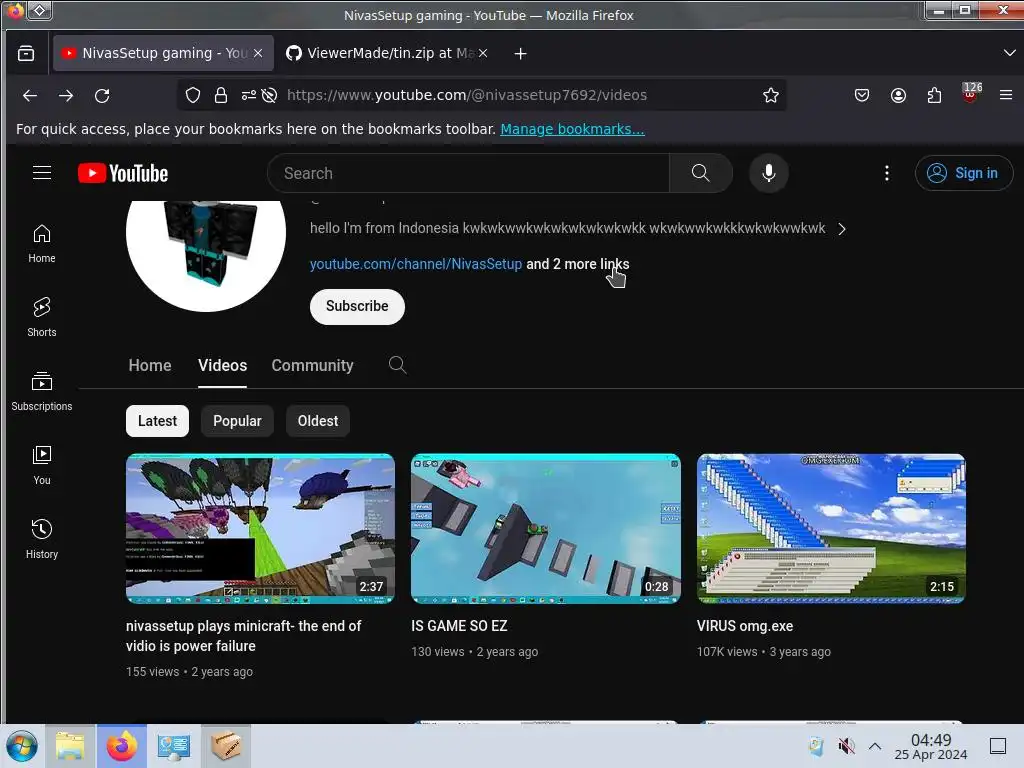Viewport: 1024px width, 768px height.
Task: Click the Subscribe button
Action: pos(357,306)
